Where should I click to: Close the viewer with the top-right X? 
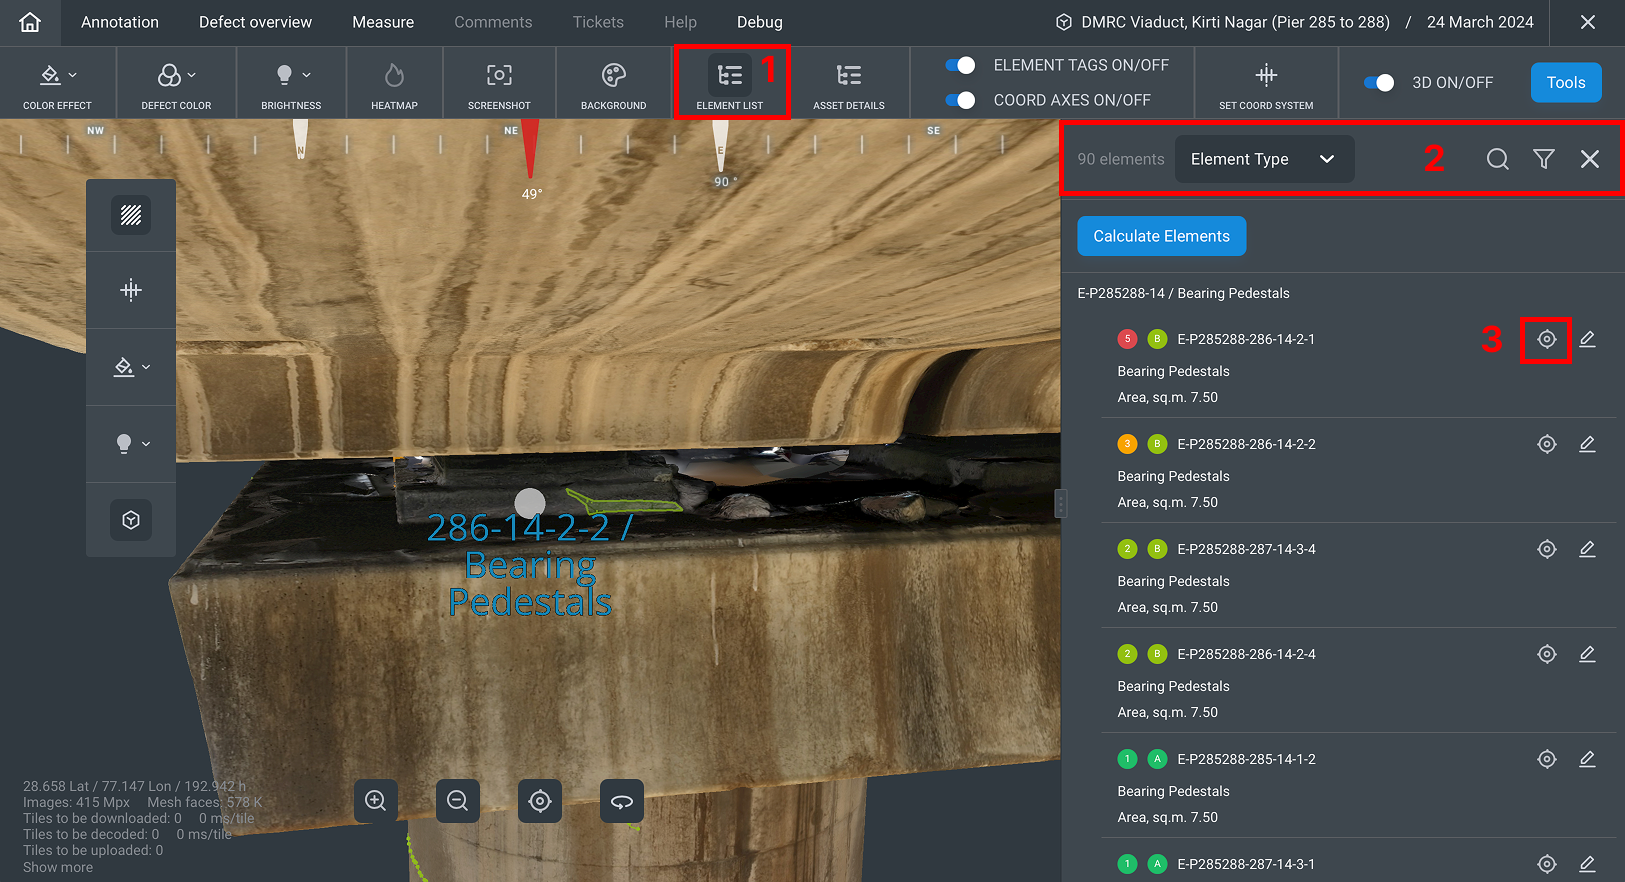(x=1588, y=22)
